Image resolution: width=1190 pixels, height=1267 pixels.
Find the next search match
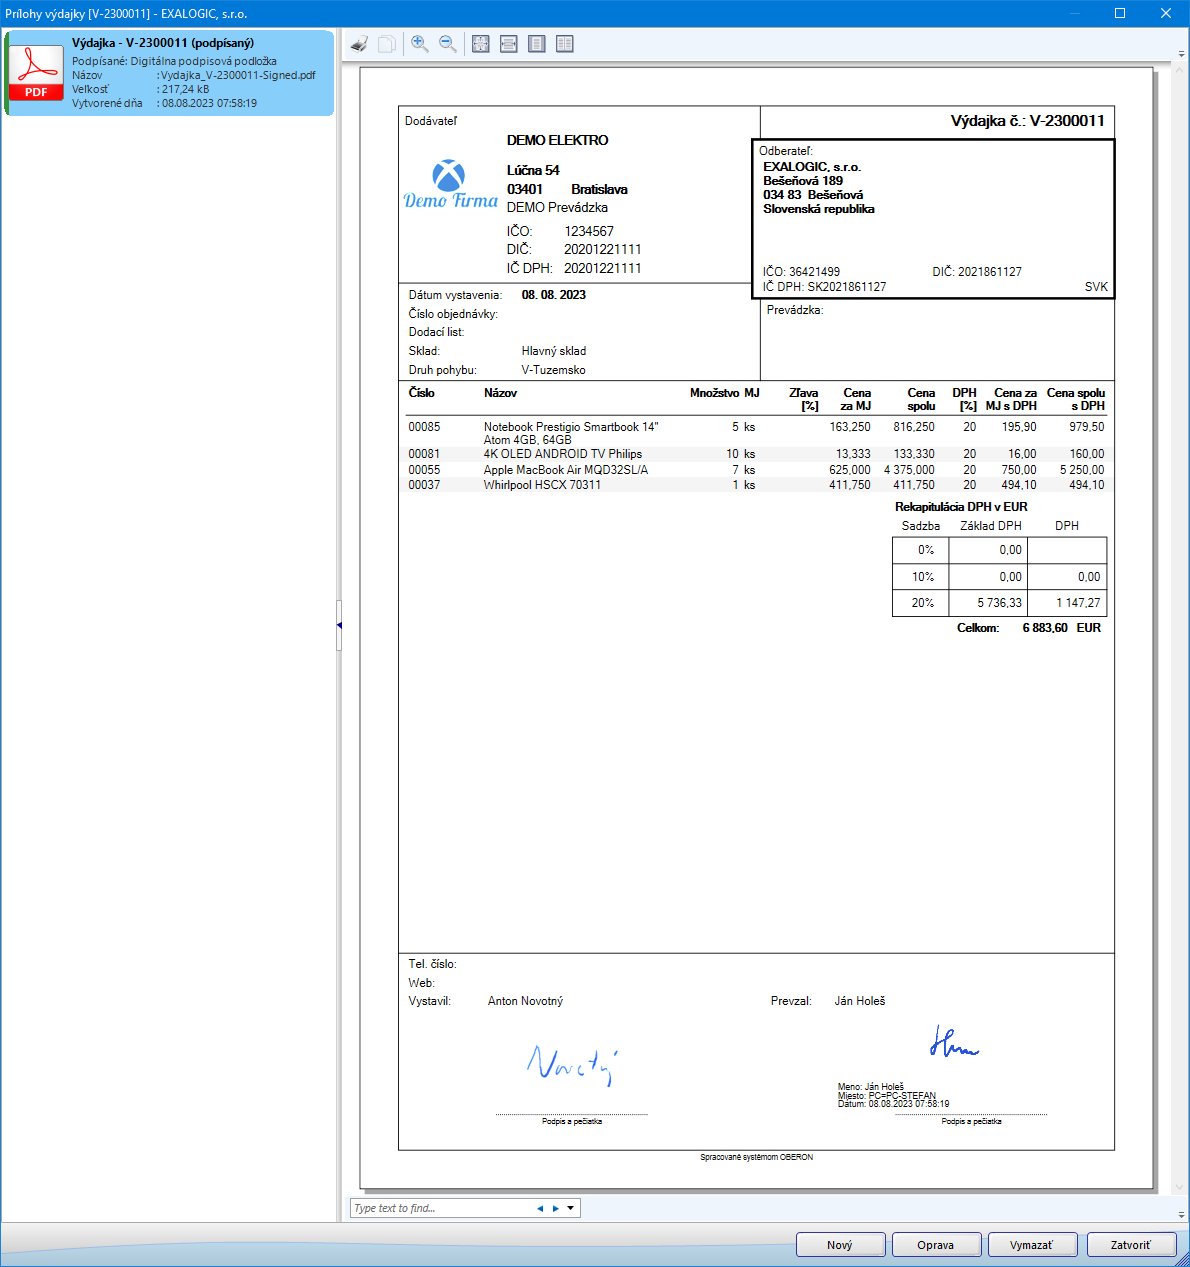556,1208
